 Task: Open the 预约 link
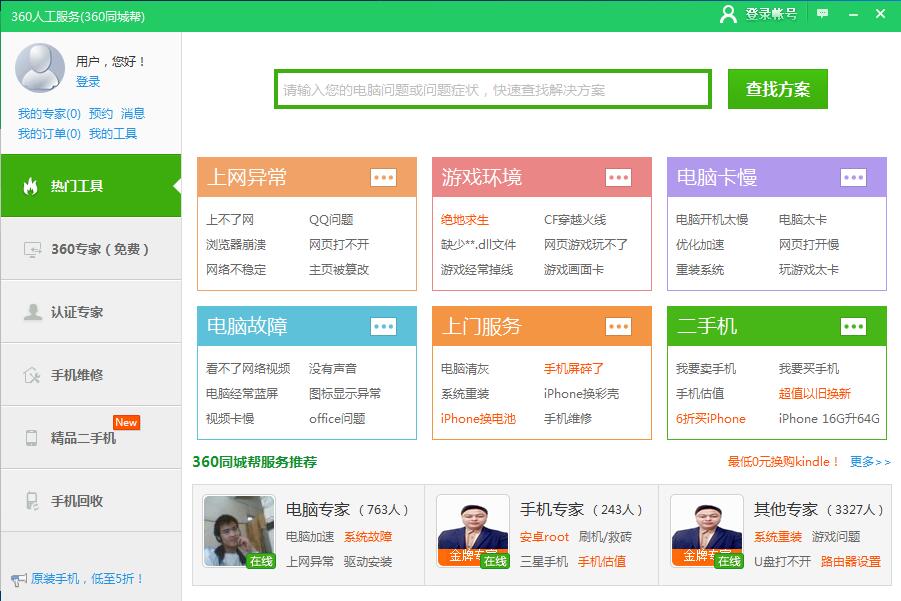[x=101, y=114]
